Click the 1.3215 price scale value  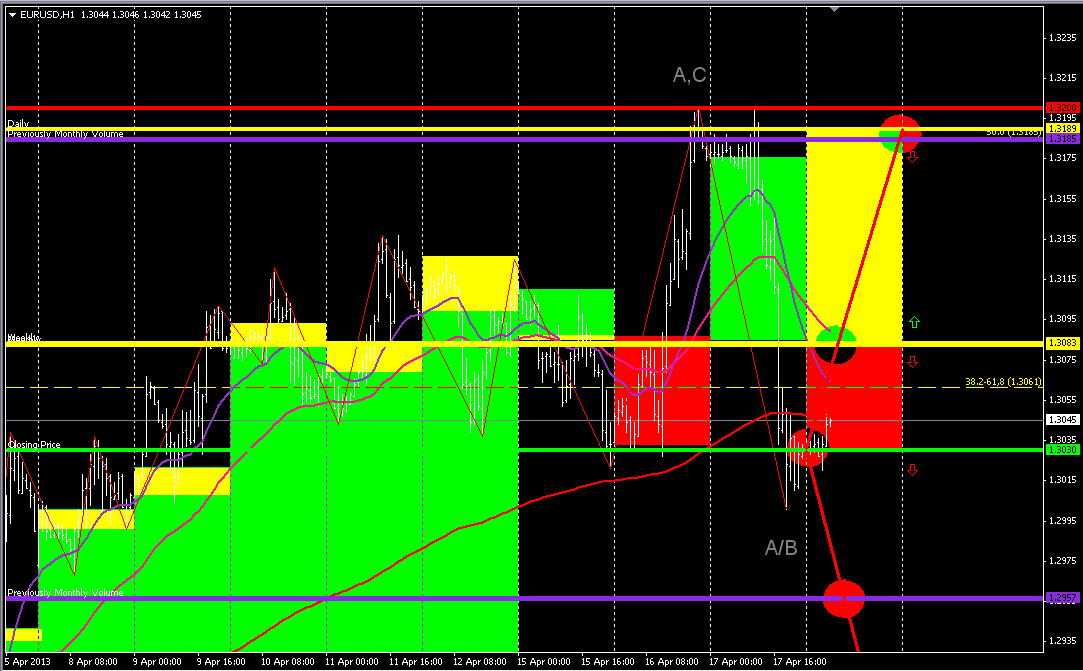tap(1062, 77)
